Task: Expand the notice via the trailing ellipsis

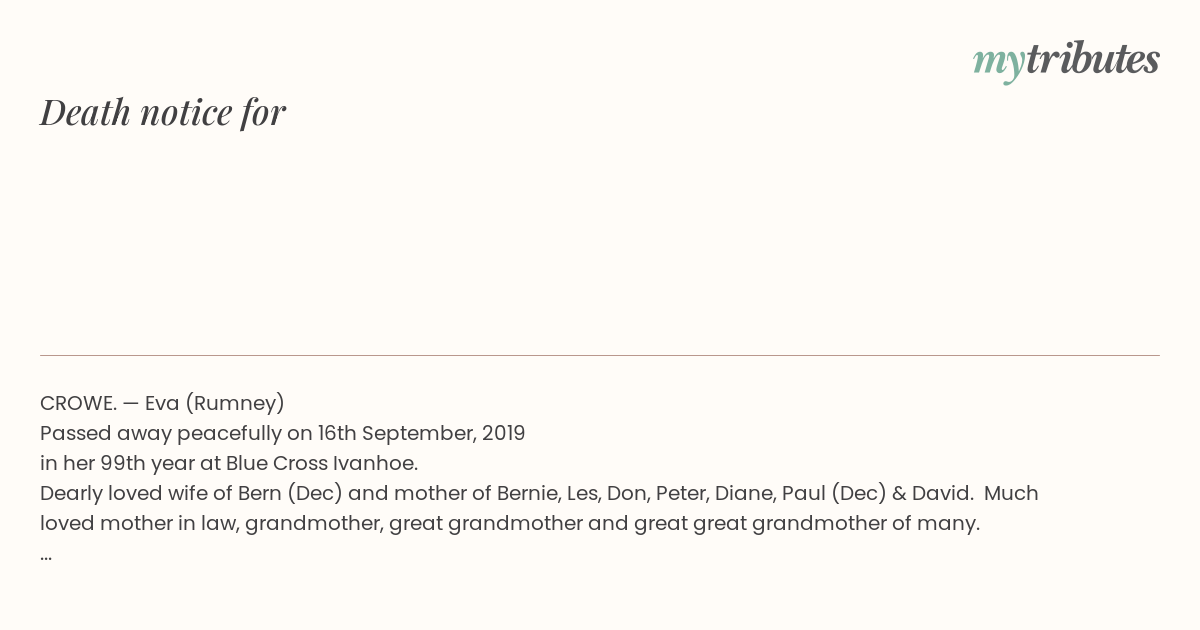Action: pos(46,556)
